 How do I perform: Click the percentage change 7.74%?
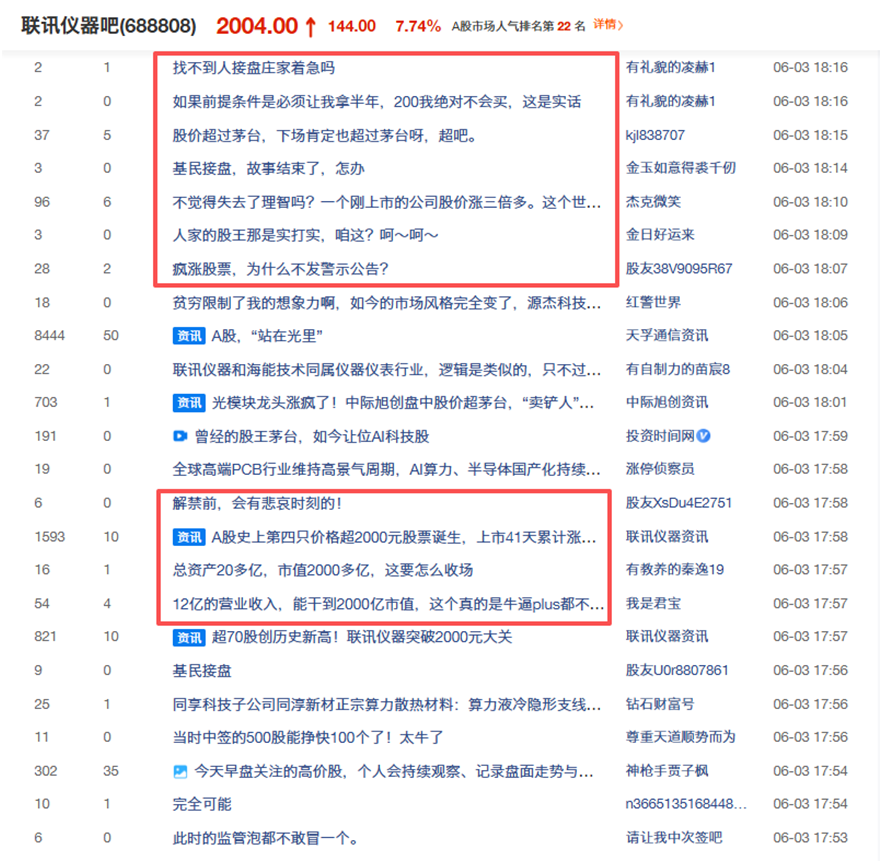click(x=418, y=26)
